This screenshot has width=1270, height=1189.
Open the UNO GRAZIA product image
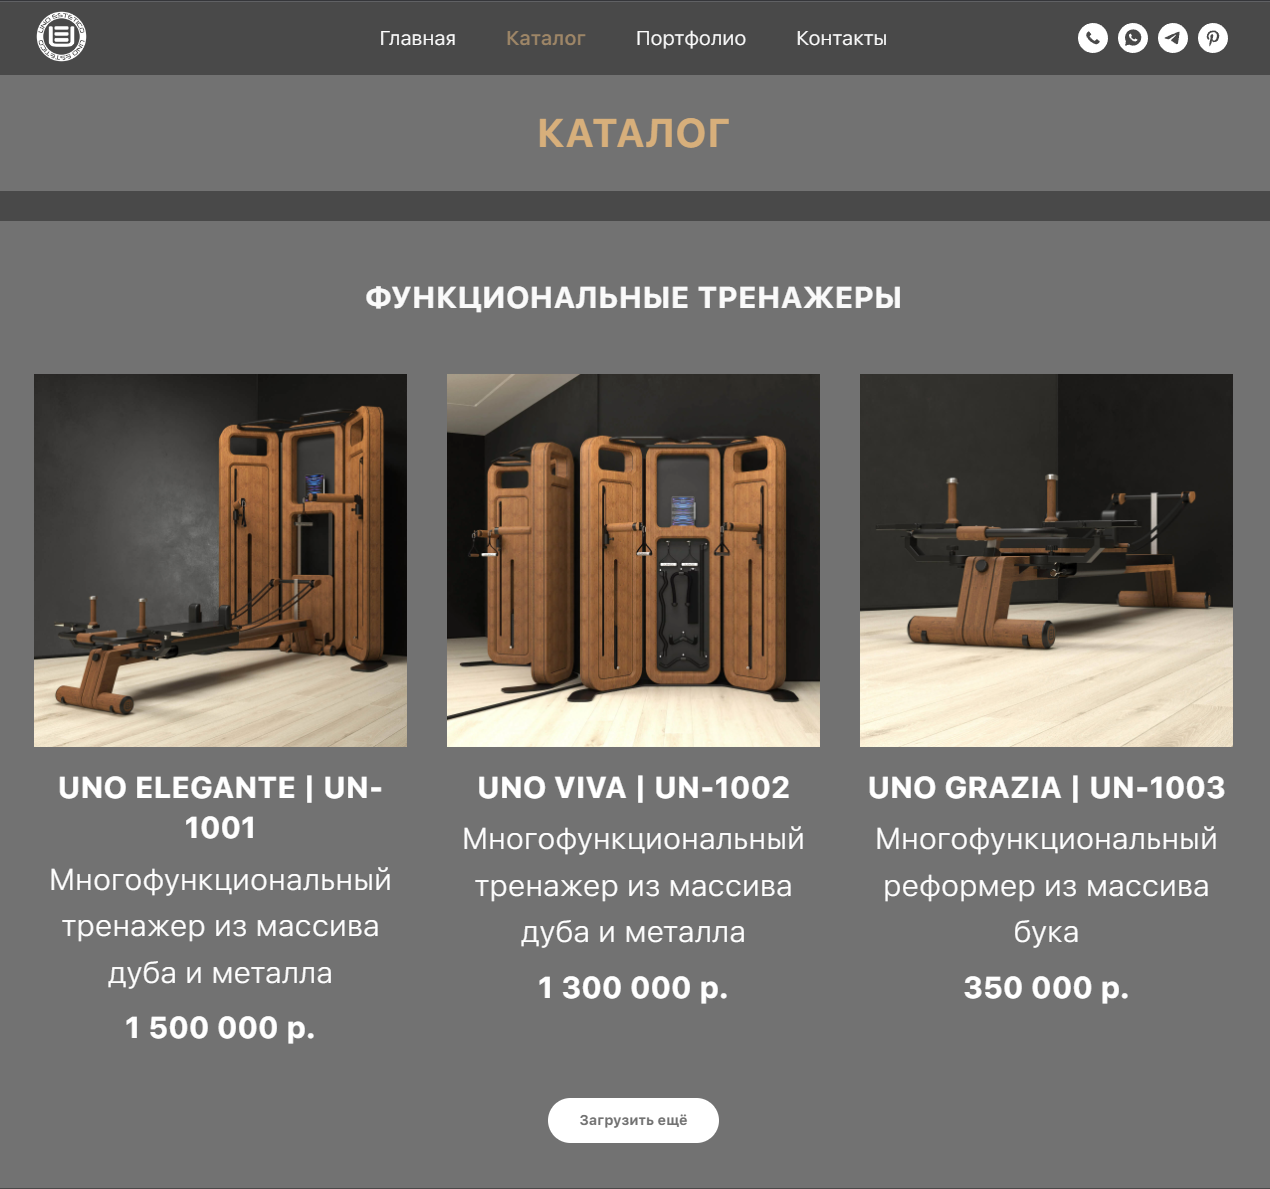(x=1046, y=560)
